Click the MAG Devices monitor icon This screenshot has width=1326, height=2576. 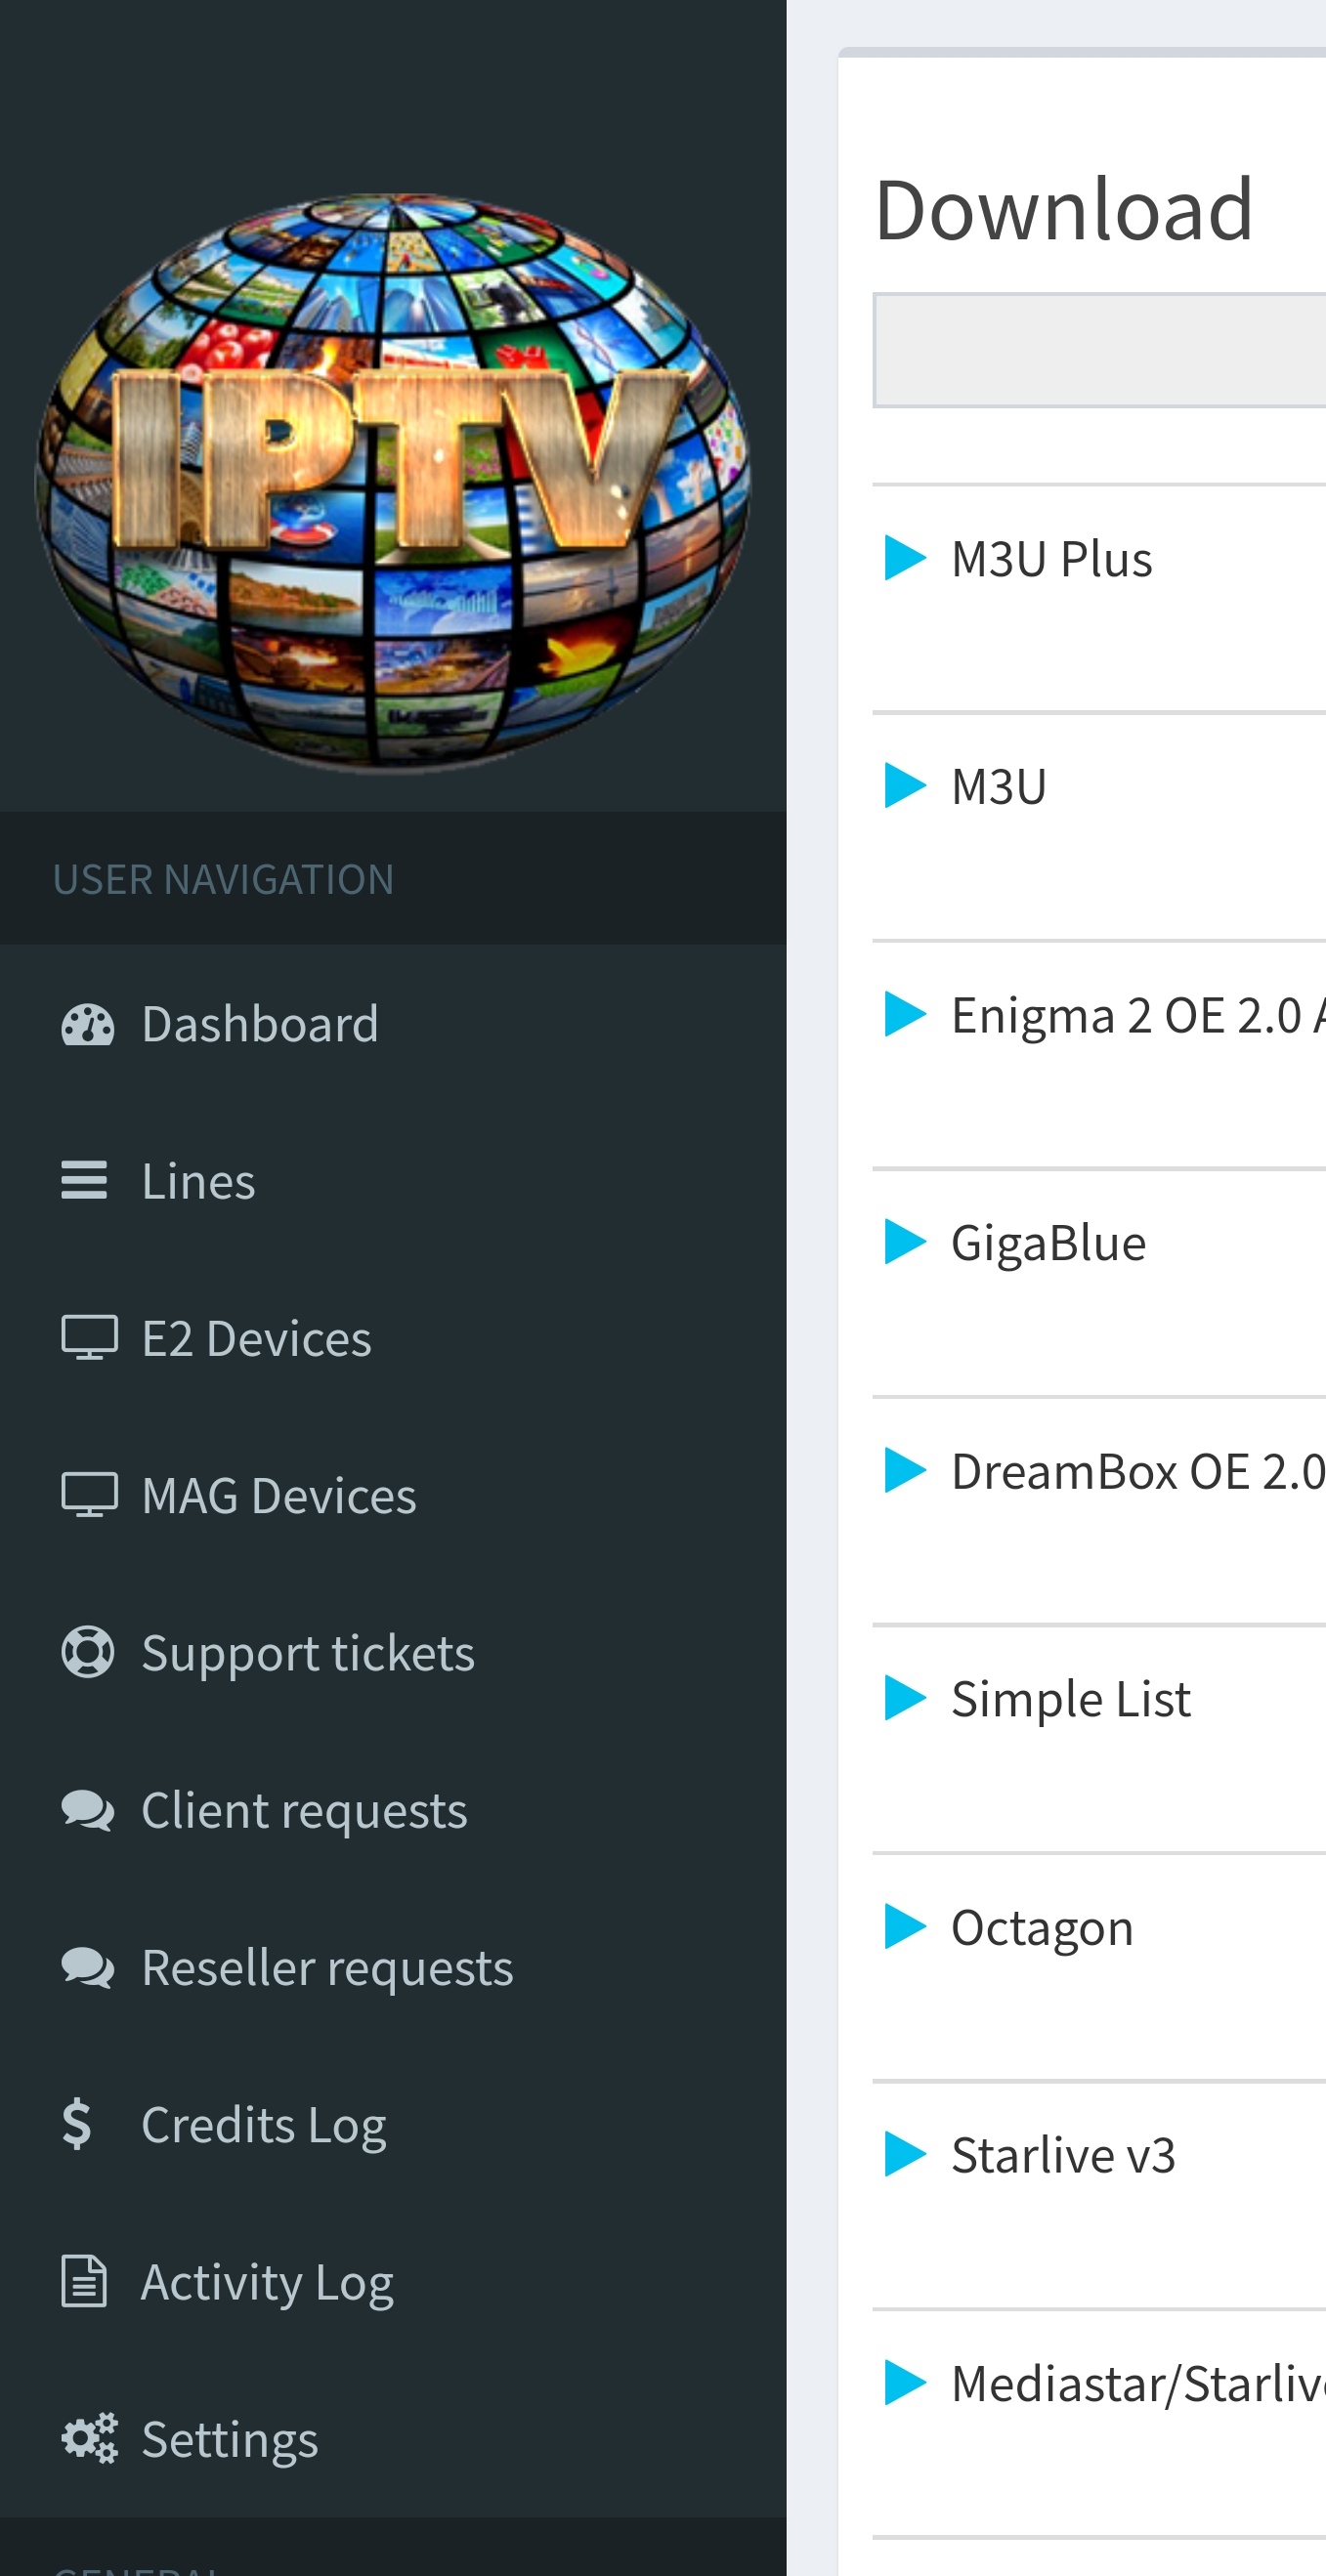89,1495
